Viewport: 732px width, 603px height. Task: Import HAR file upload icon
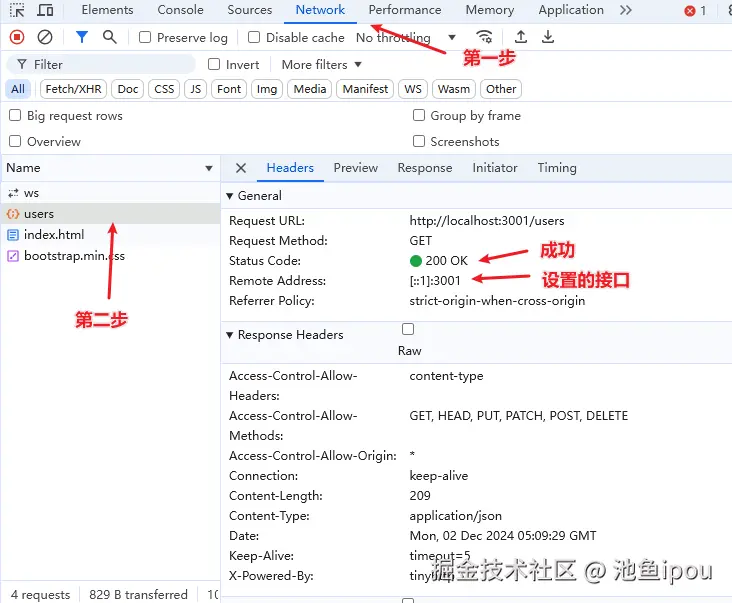[521, 37]
